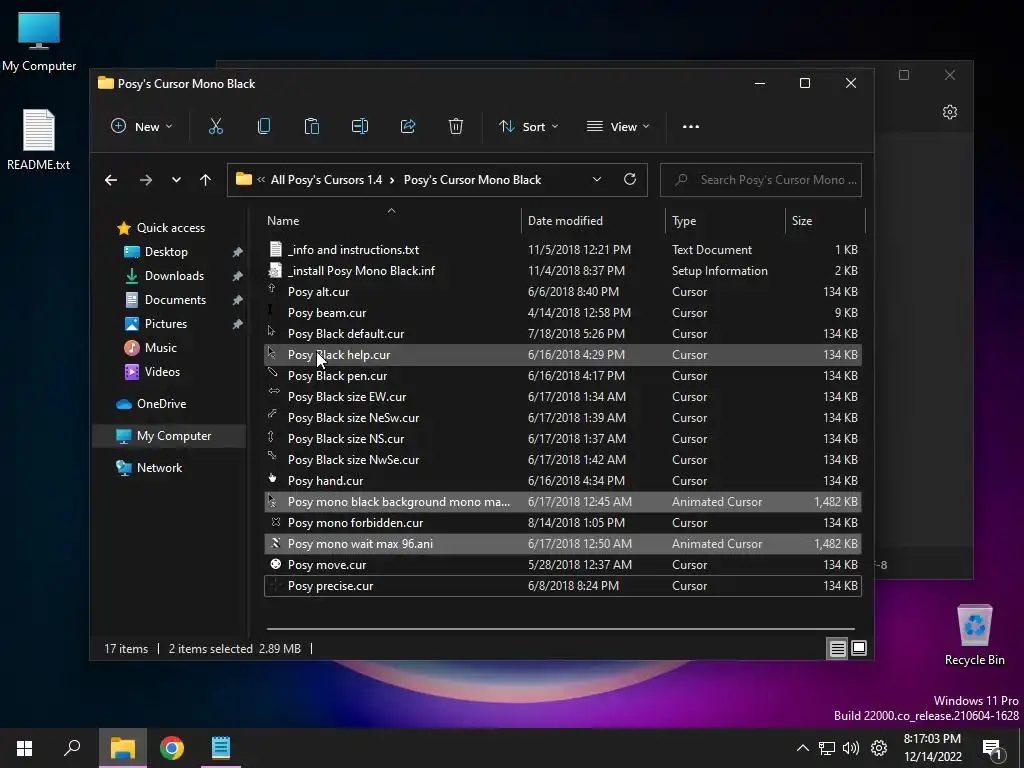Expand recent locations chevron

[176, 180]
